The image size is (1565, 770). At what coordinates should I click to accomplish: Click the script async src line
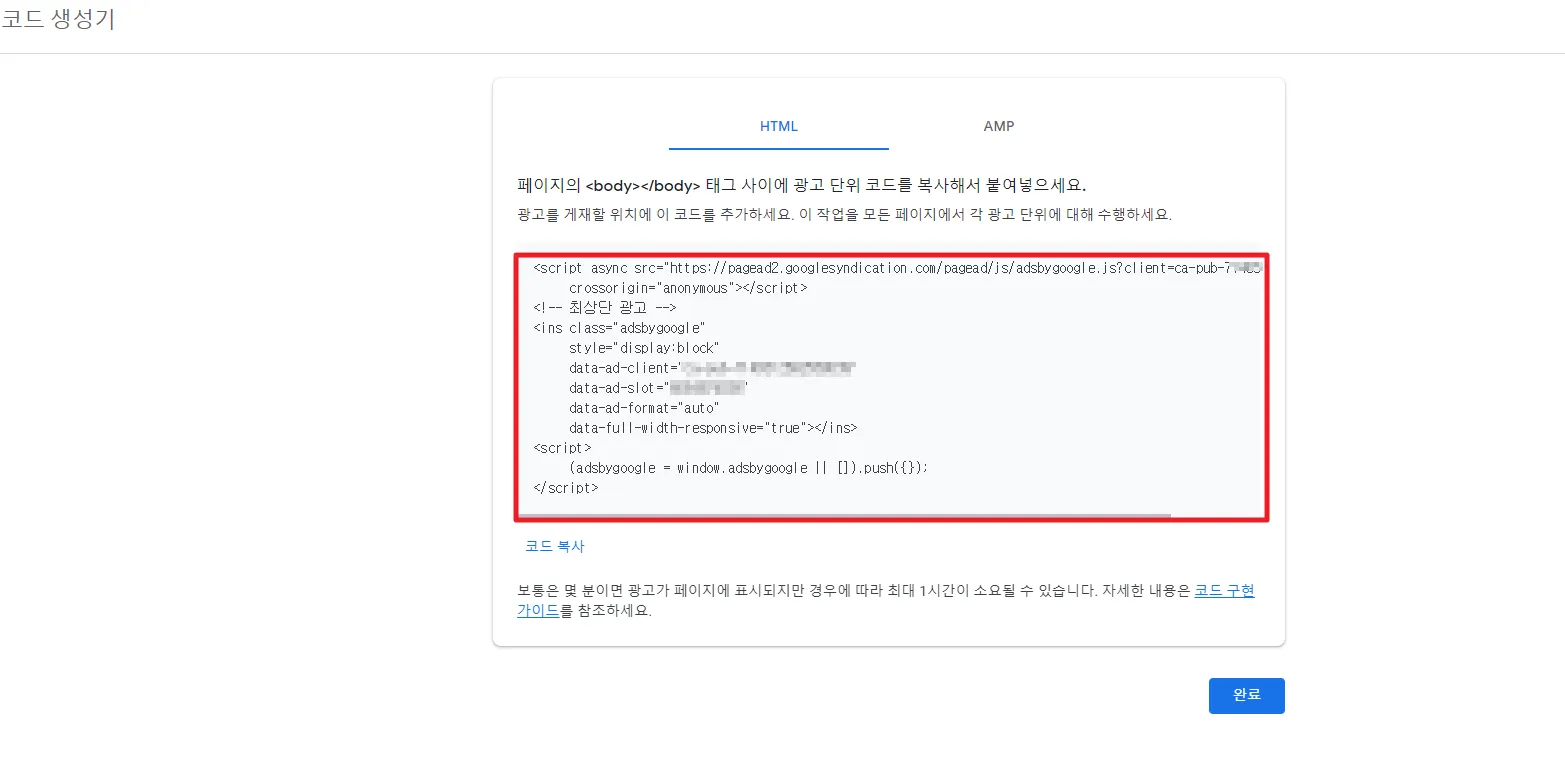click(897, 268)
